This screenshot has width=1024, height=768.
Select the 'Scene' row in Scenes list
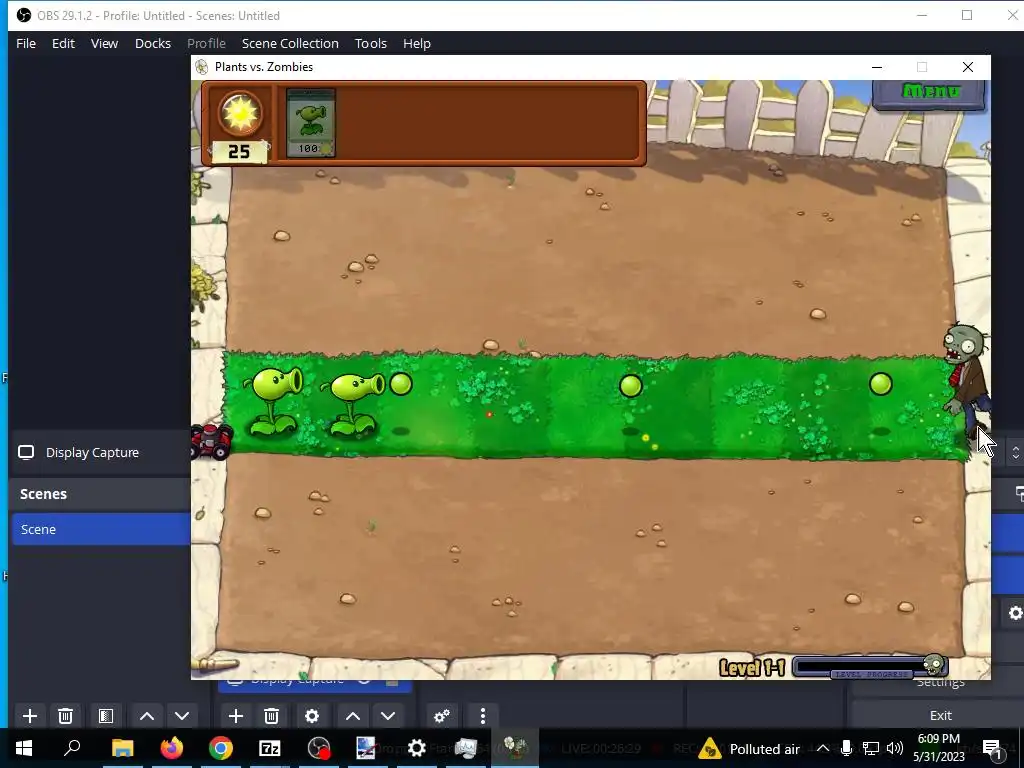(x=101, y=529)
